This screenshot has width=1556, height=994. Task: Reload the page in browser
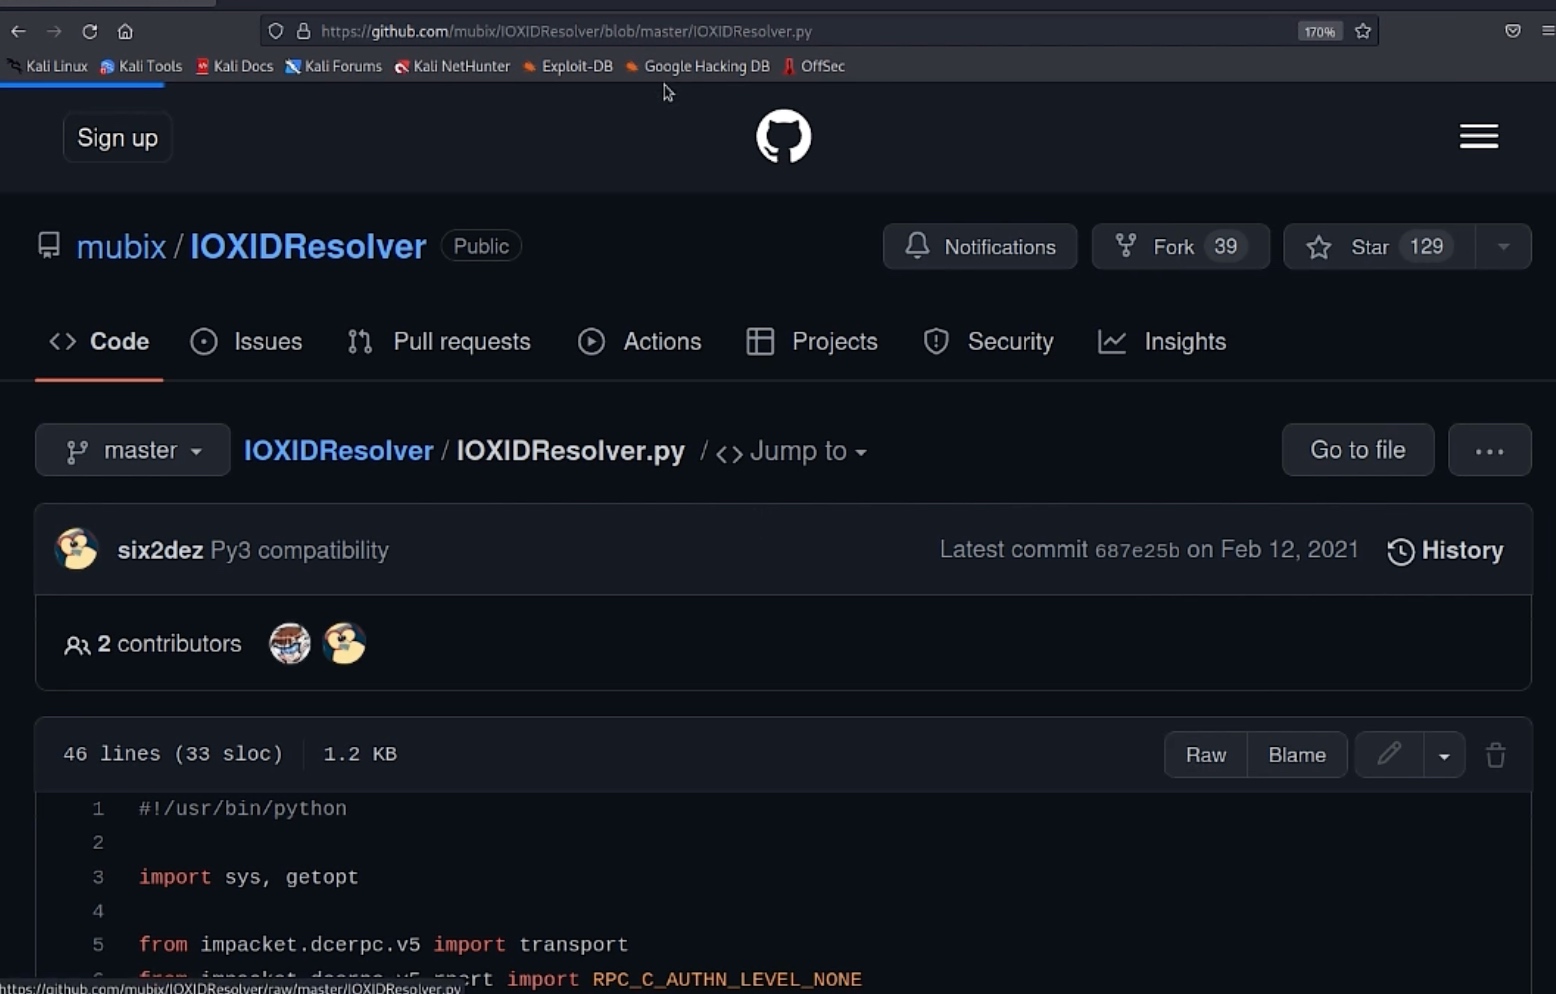click(89, 31)
